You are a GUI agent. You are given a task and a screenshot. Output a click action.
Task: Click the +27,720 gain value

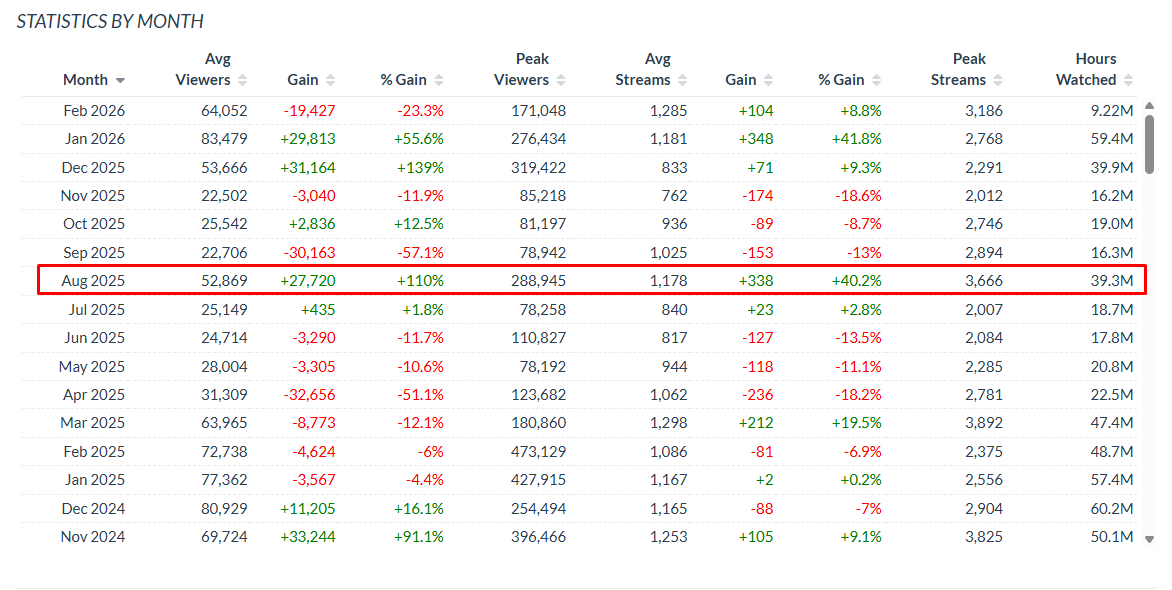308,281
